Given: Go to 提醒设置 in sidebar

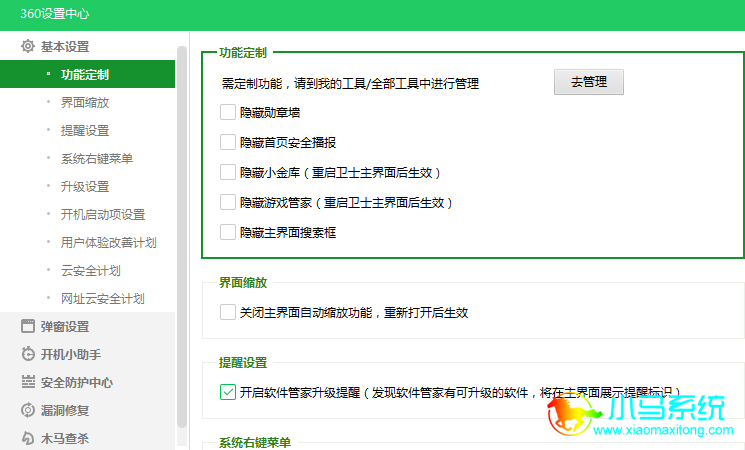Looking at the screenshot, I should click(87, 130).
